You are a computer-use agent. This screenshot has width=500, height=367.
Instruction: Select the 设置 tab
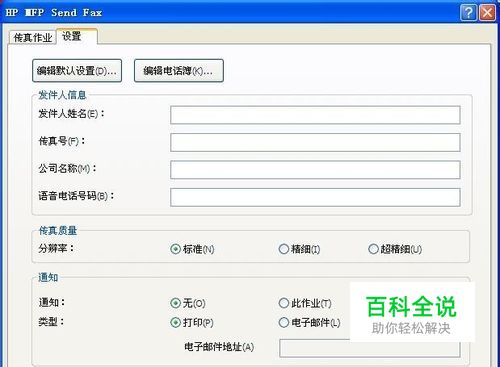tap(76, 36)
